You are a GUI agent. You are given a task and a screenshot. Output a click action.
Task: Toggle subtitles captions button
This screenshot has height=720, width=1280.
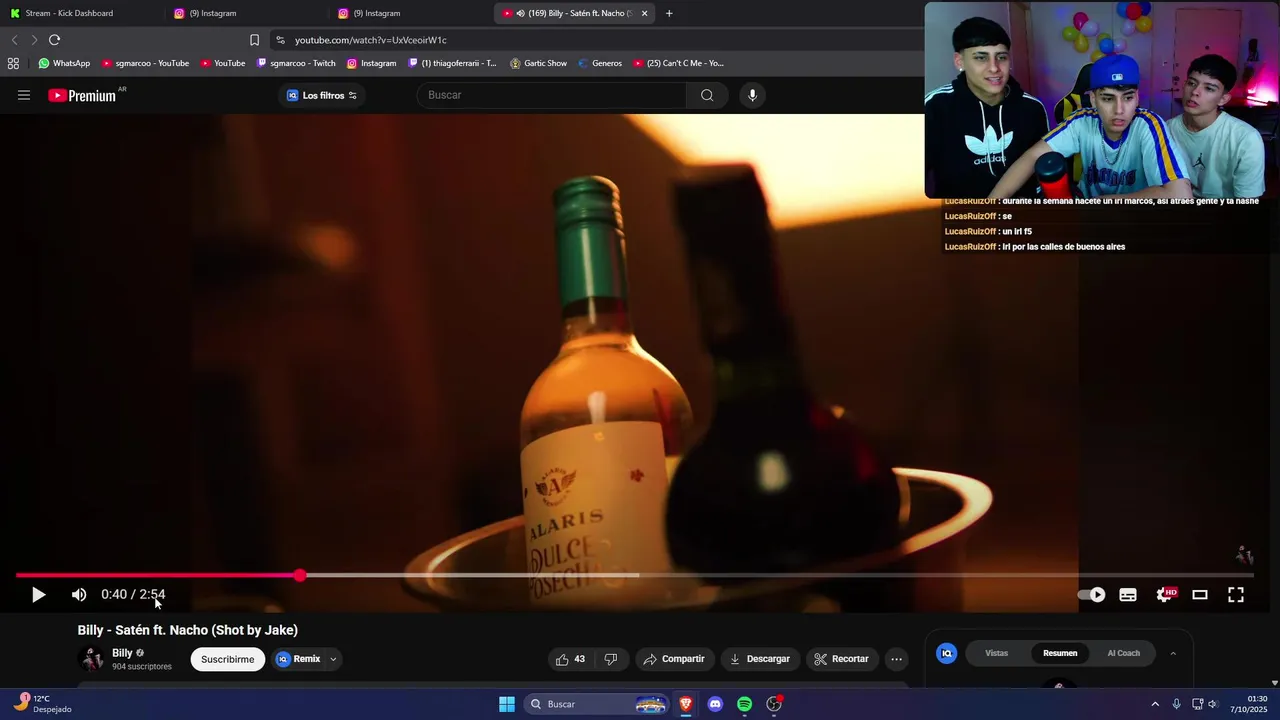[1128, 595]
